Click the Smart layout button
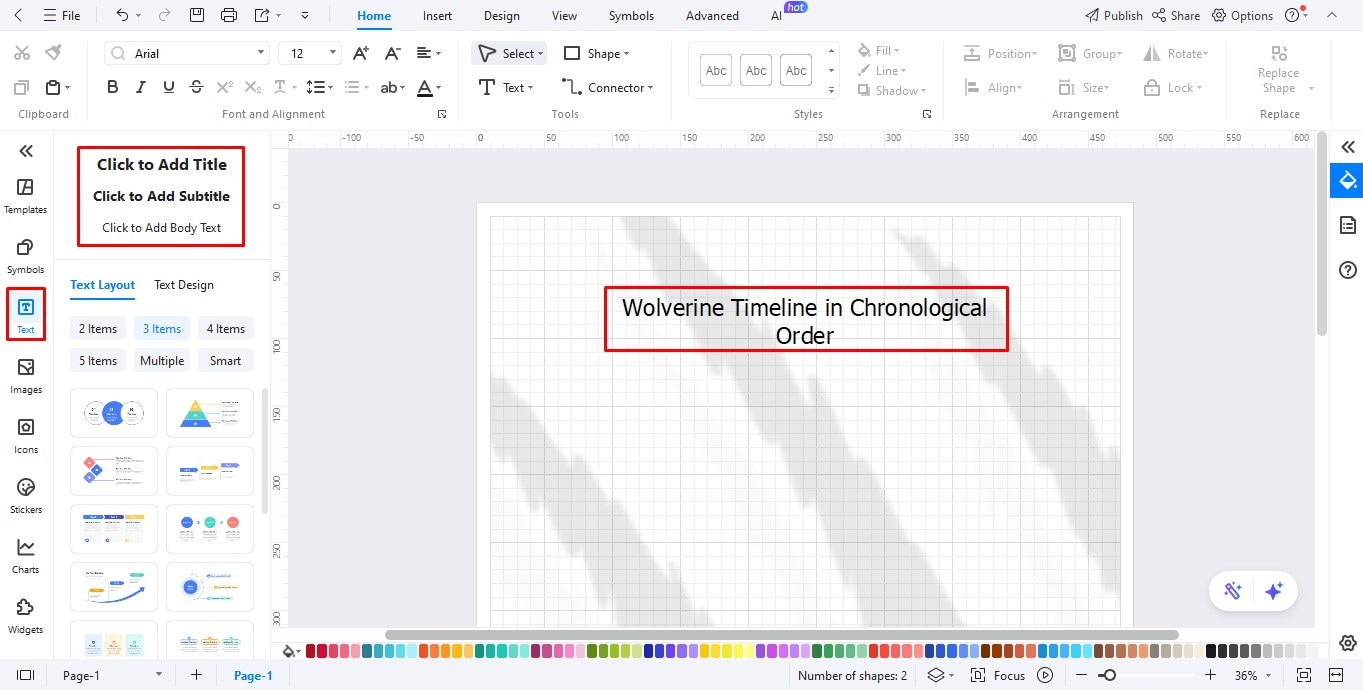This screenshot has height=690, width=1363. coord(226,360)
